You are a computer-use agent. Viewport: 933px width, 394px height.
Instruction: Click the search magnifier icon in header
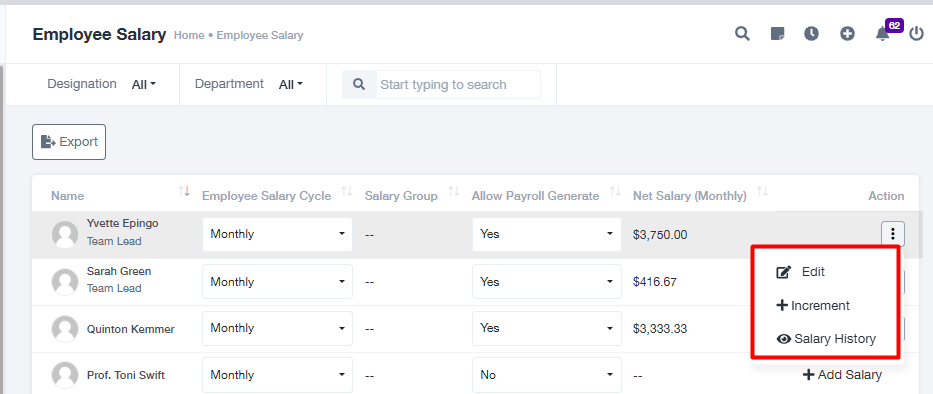(741, 34)
